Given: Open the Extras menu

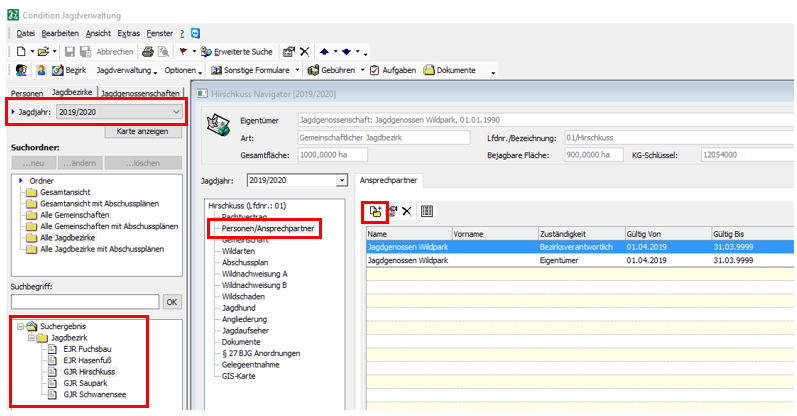Looking at the screenshot, I should click(x=128, y=33).
